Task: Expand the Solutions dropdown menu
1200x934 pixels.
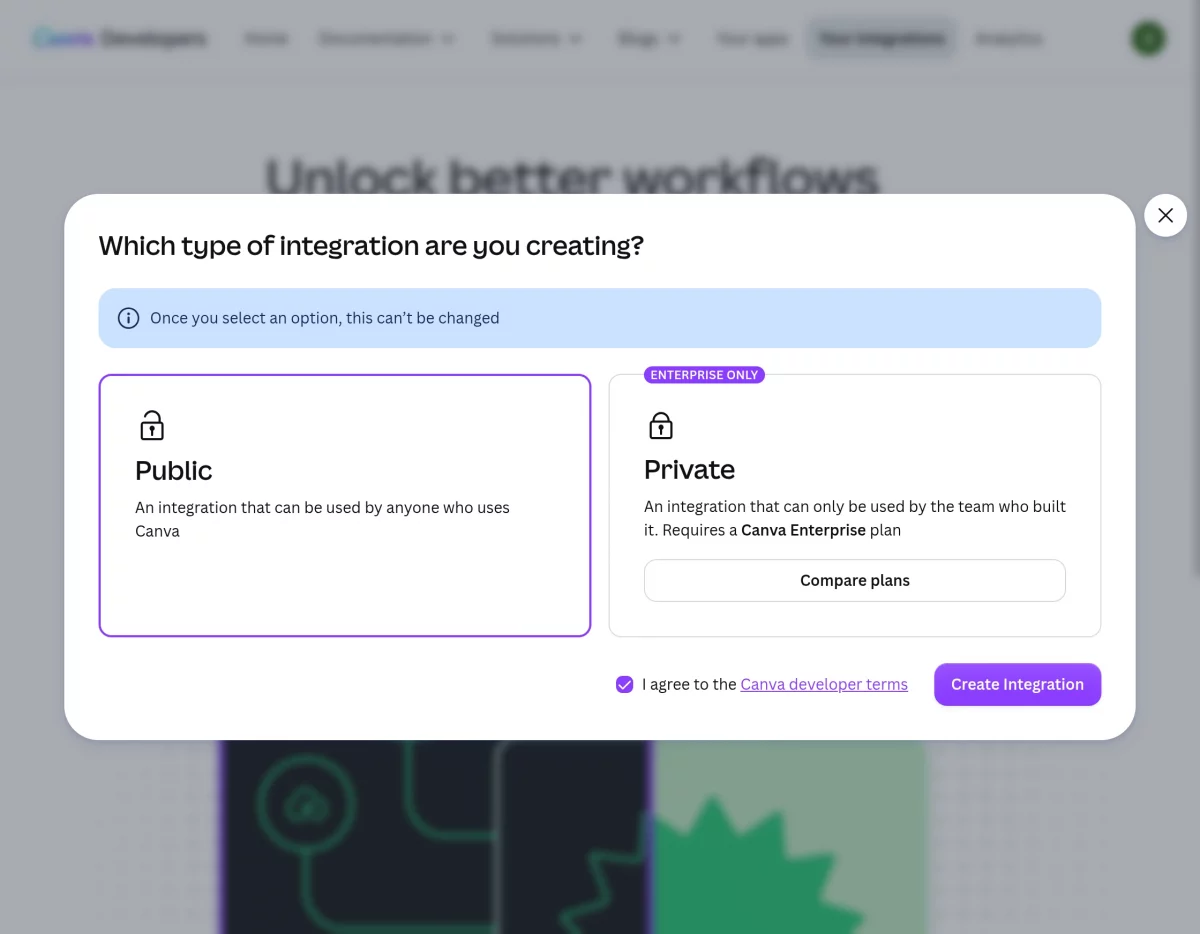Action: pos(537,39)
